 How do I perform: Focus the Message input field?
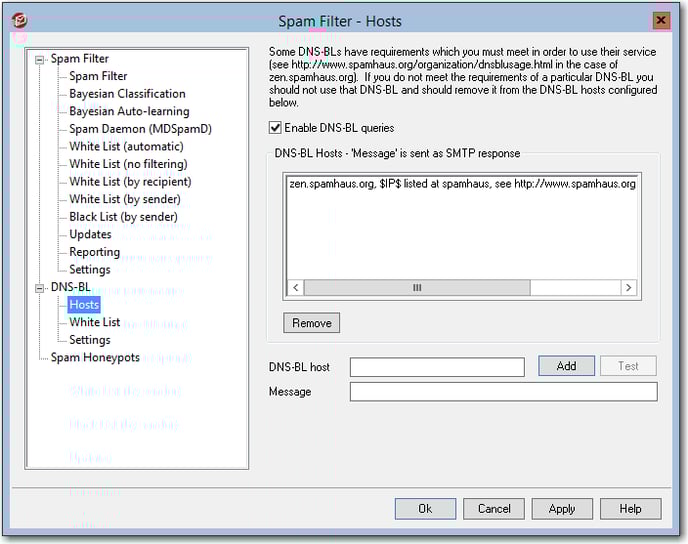[503, 391]
